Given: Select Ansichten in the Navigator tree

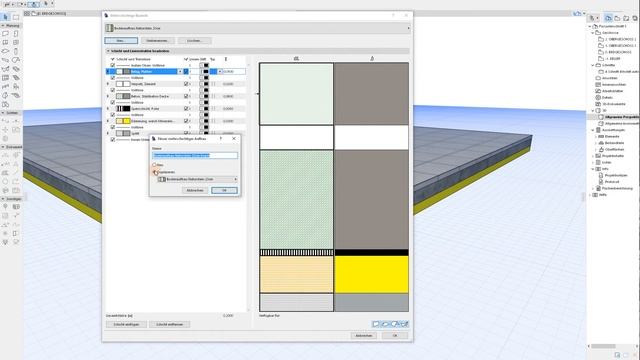Looking at the screenshot, I should coord(610,78).
